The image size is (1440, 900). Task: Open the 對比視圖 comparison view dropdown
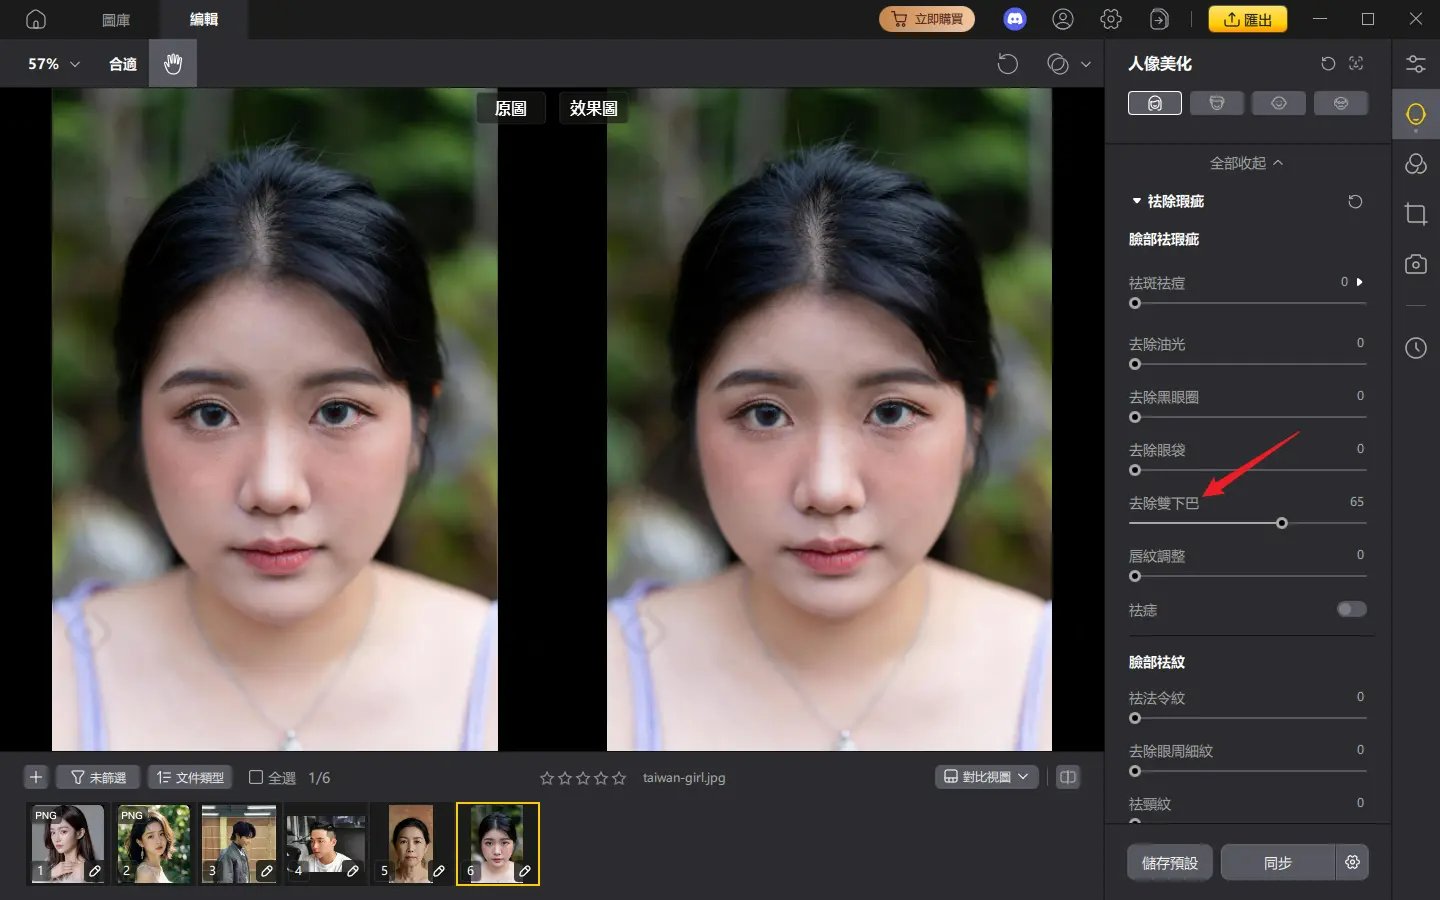coord(986,776)
